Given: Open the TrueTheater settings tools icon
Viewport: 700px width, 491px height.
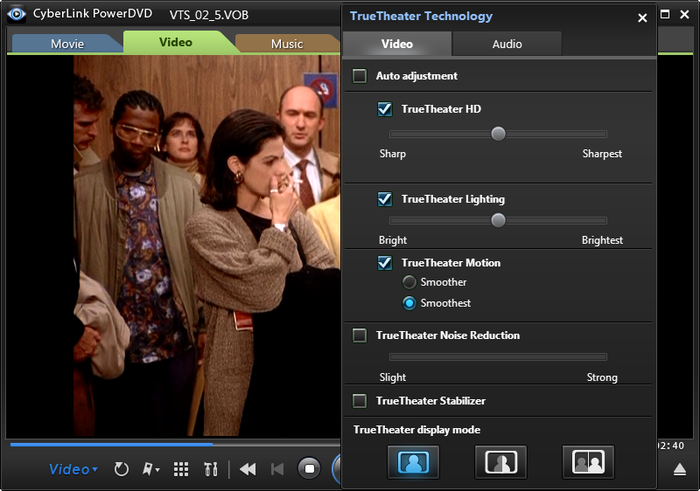Looking at the screenshot, I should pyautogui.click(x=211, y=469).
